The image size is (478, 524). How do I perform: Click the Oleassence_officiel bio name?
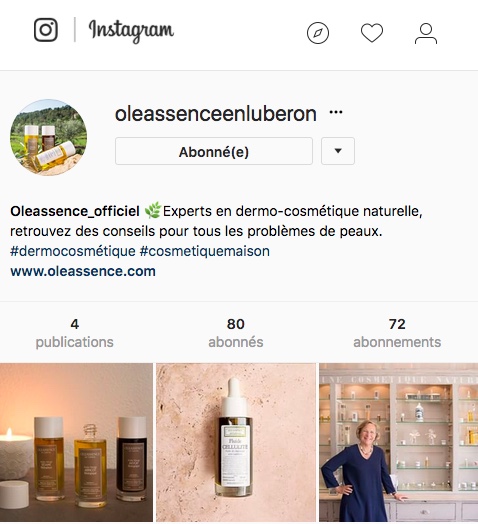(75, 211)
